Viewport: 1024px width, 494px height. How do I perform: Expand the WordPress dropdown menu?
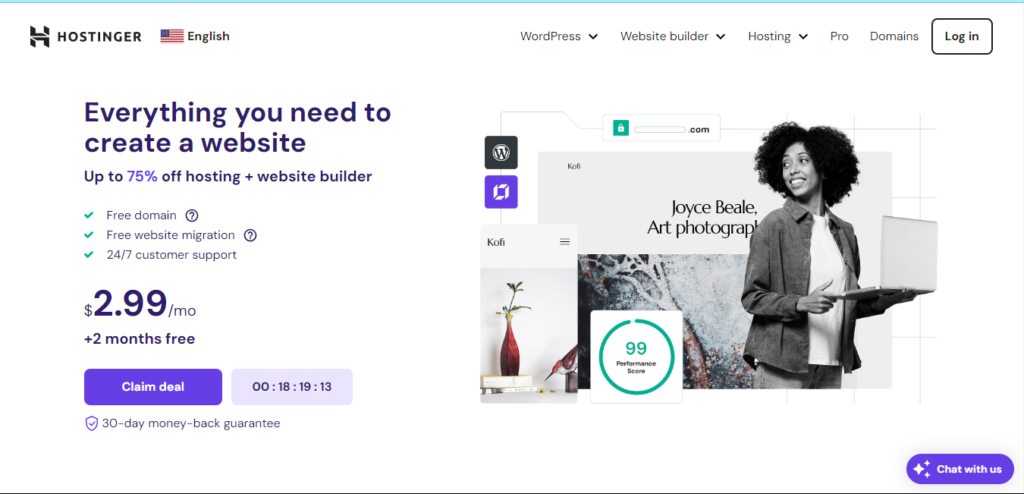point(559,37)
